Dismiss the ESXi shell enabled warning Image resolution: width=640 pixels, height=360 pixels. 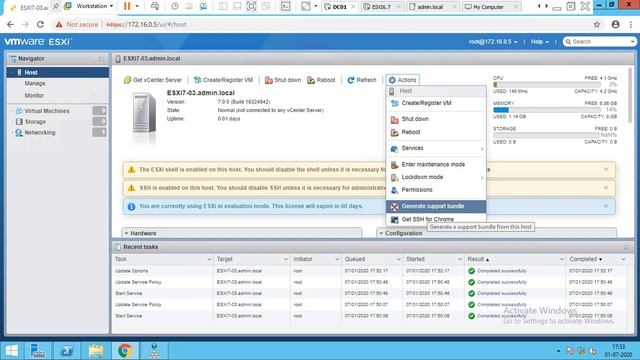tap(606, 169)
